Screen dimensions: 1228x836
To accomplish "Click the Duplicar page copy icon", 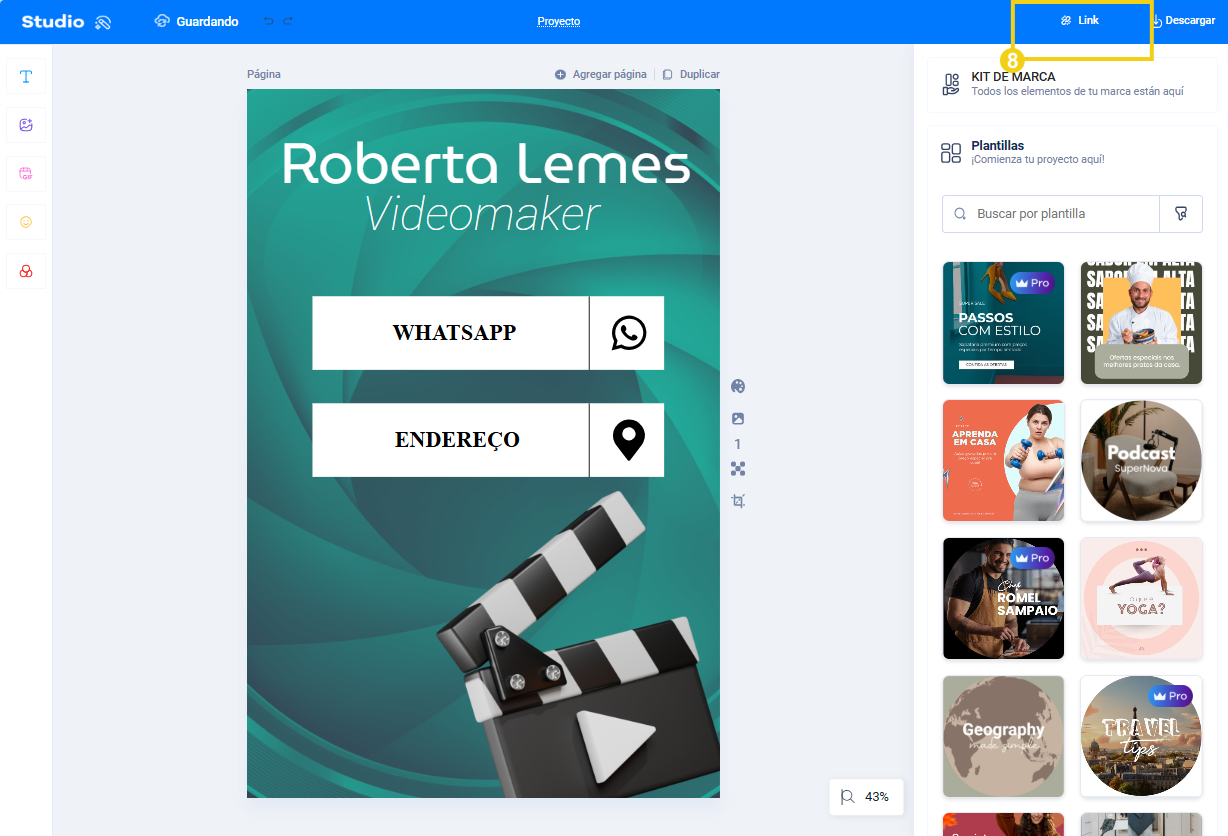I will 668,74.
